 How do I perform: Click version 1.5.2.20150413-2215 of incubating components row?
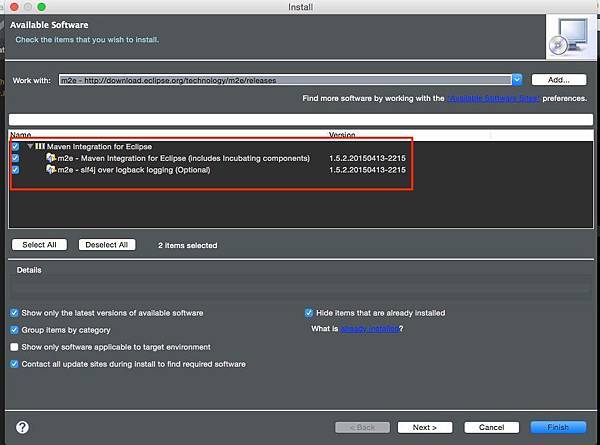[367, 158]
